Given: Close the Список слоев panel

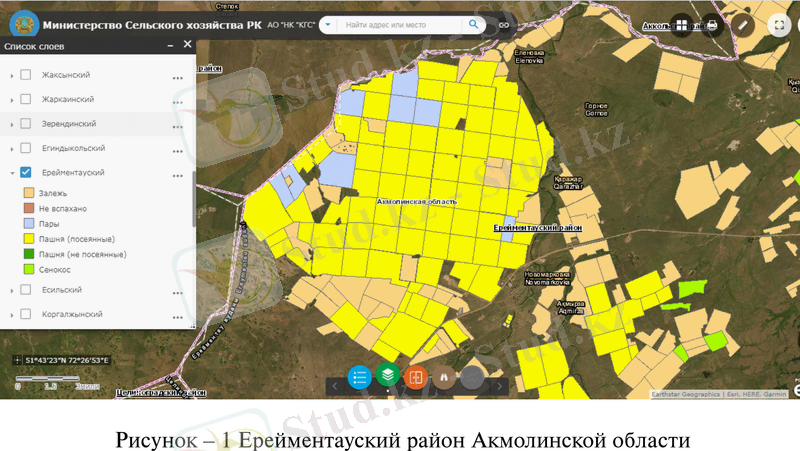Looking at the screenshot, I should click(x=187, y=44).
